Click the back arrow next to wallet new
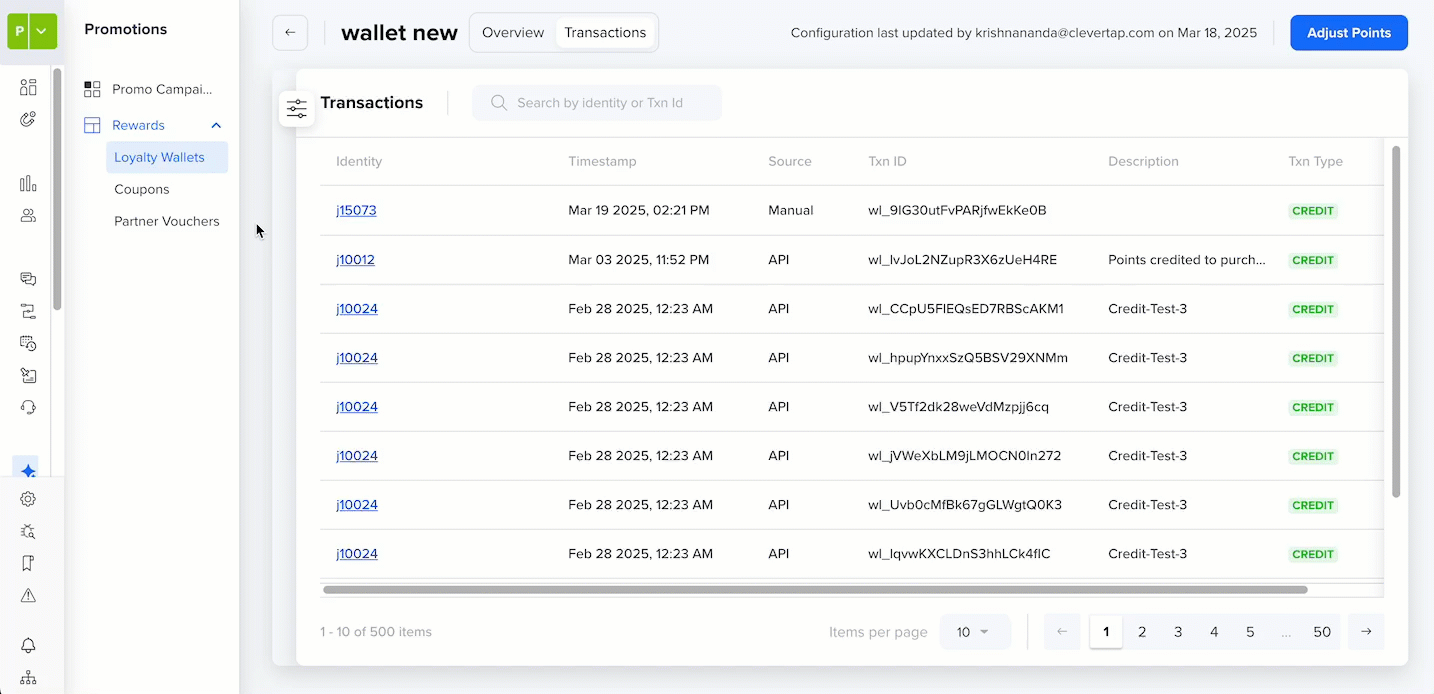Viewport: 1434px width, 694px height. (x=290, y=32)
